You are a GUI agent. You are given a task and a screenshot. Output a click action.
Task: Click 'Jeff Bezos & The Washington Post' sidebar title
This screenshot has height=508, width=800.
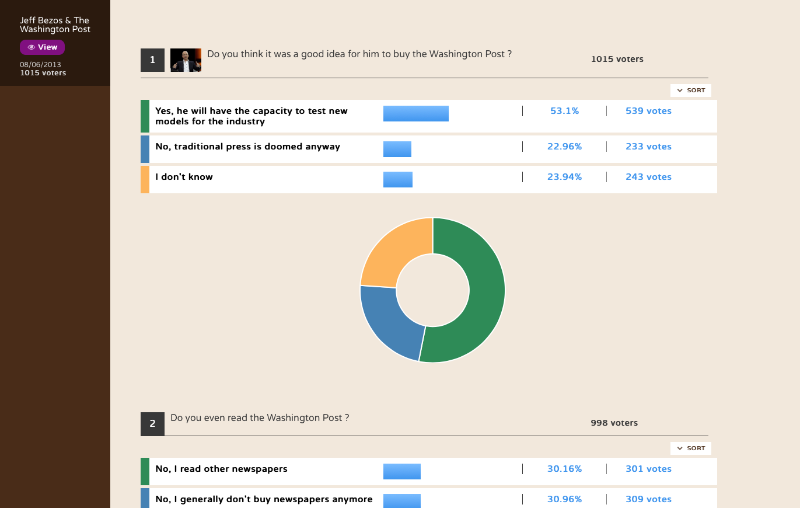(55, 24)
